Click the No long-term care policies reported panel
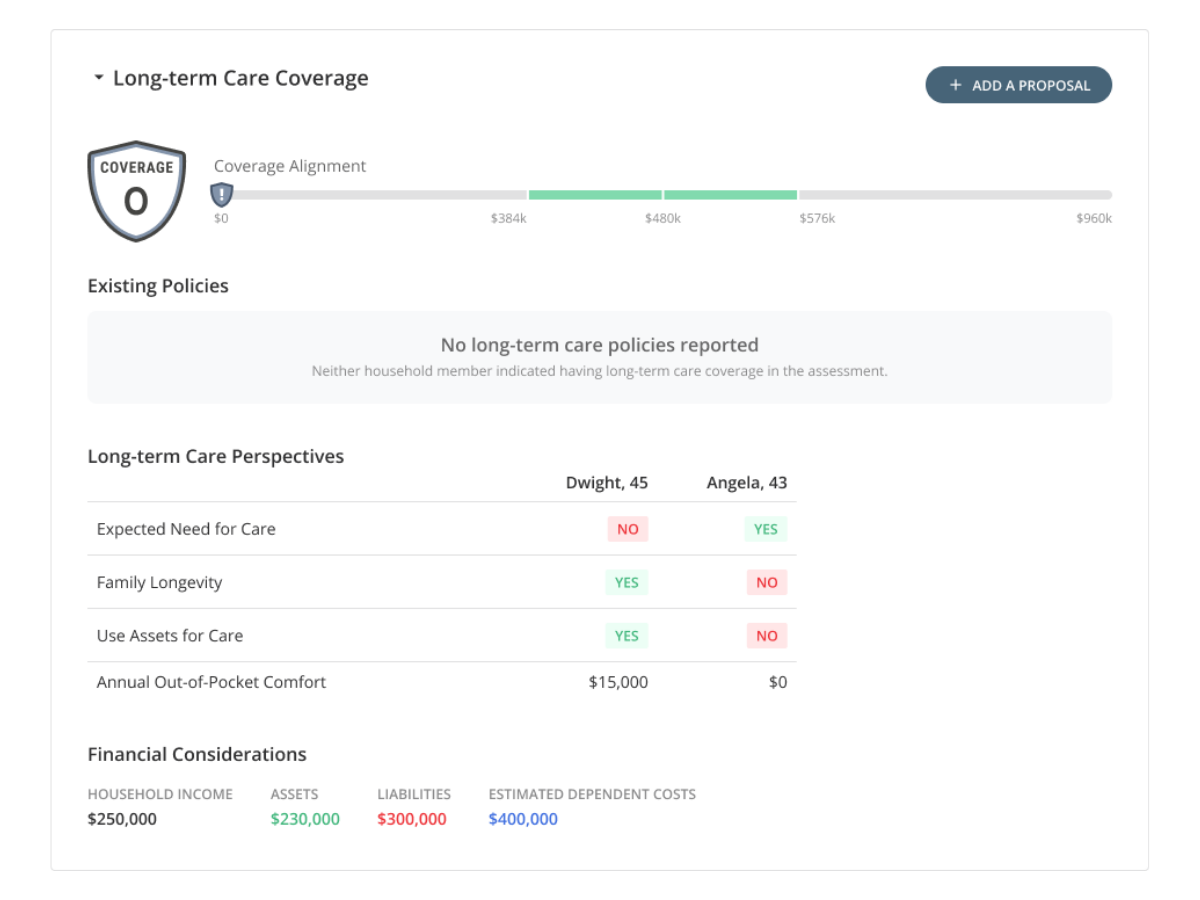The width and height of the screenshot is (1200, 900). [x=600, y=357]
